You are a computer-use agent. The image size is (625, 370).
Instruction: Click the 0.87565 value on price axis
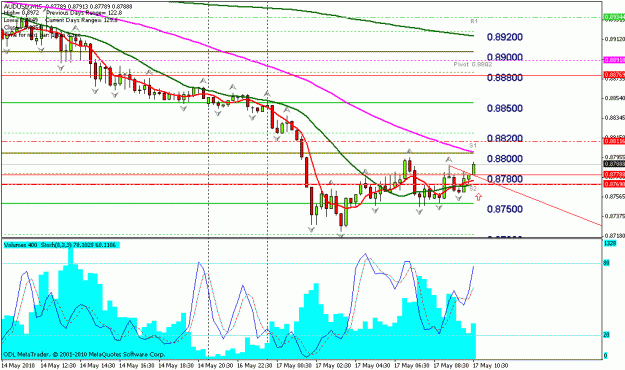[x=615, y=197]
